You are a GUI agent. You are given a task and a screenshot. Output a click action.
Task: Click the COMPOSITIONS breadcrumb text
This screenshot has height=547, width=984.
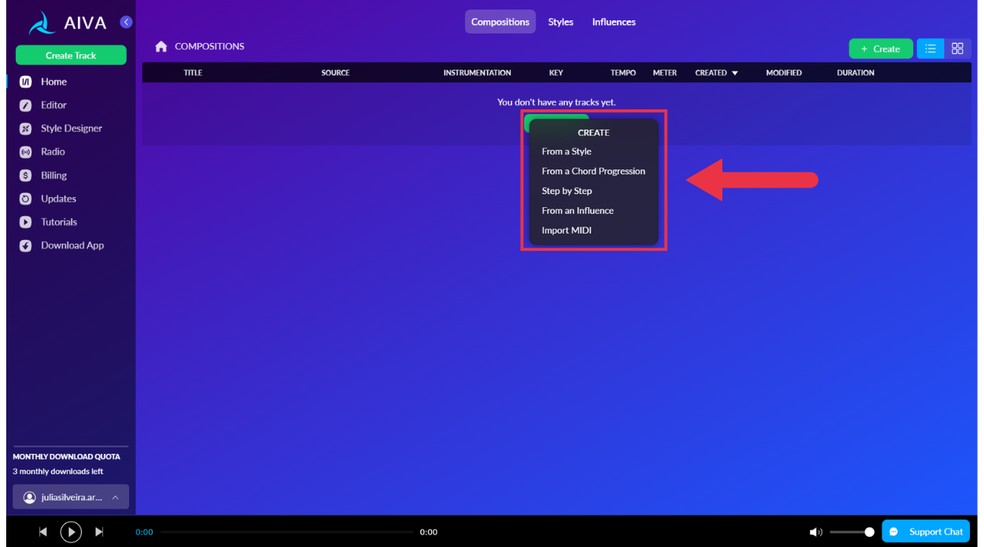[x=209, y=46]
